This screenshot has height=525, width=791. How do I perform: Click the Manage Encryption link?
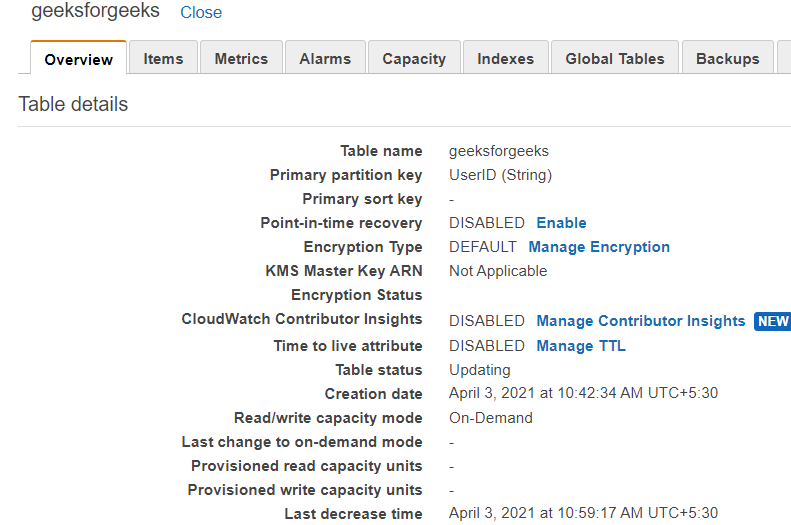tap(599, 247)
